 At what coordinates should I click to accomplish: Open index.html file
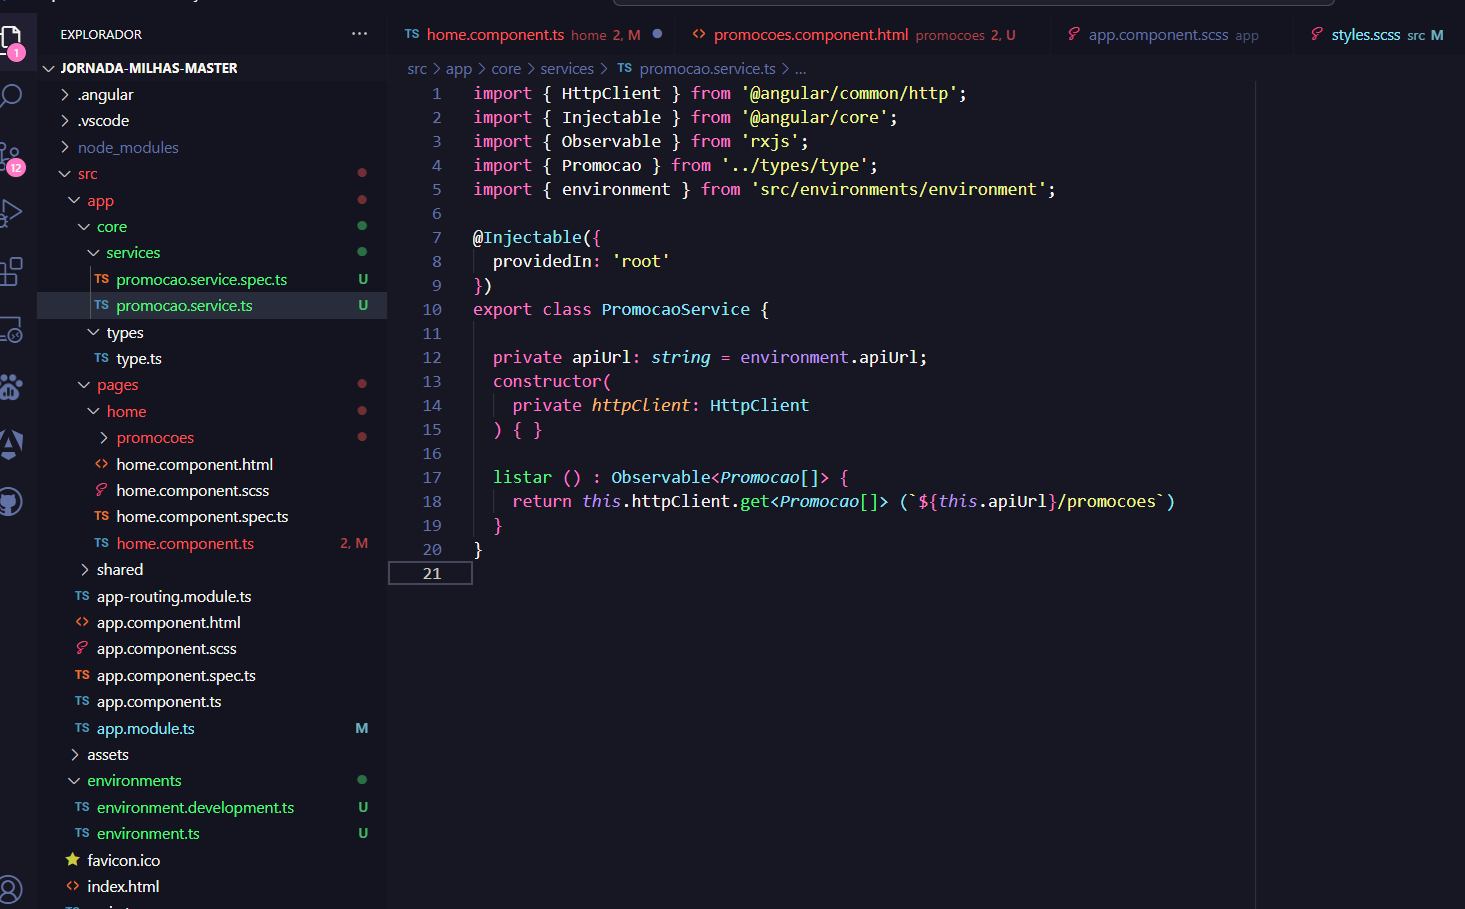tap(123, 887)
